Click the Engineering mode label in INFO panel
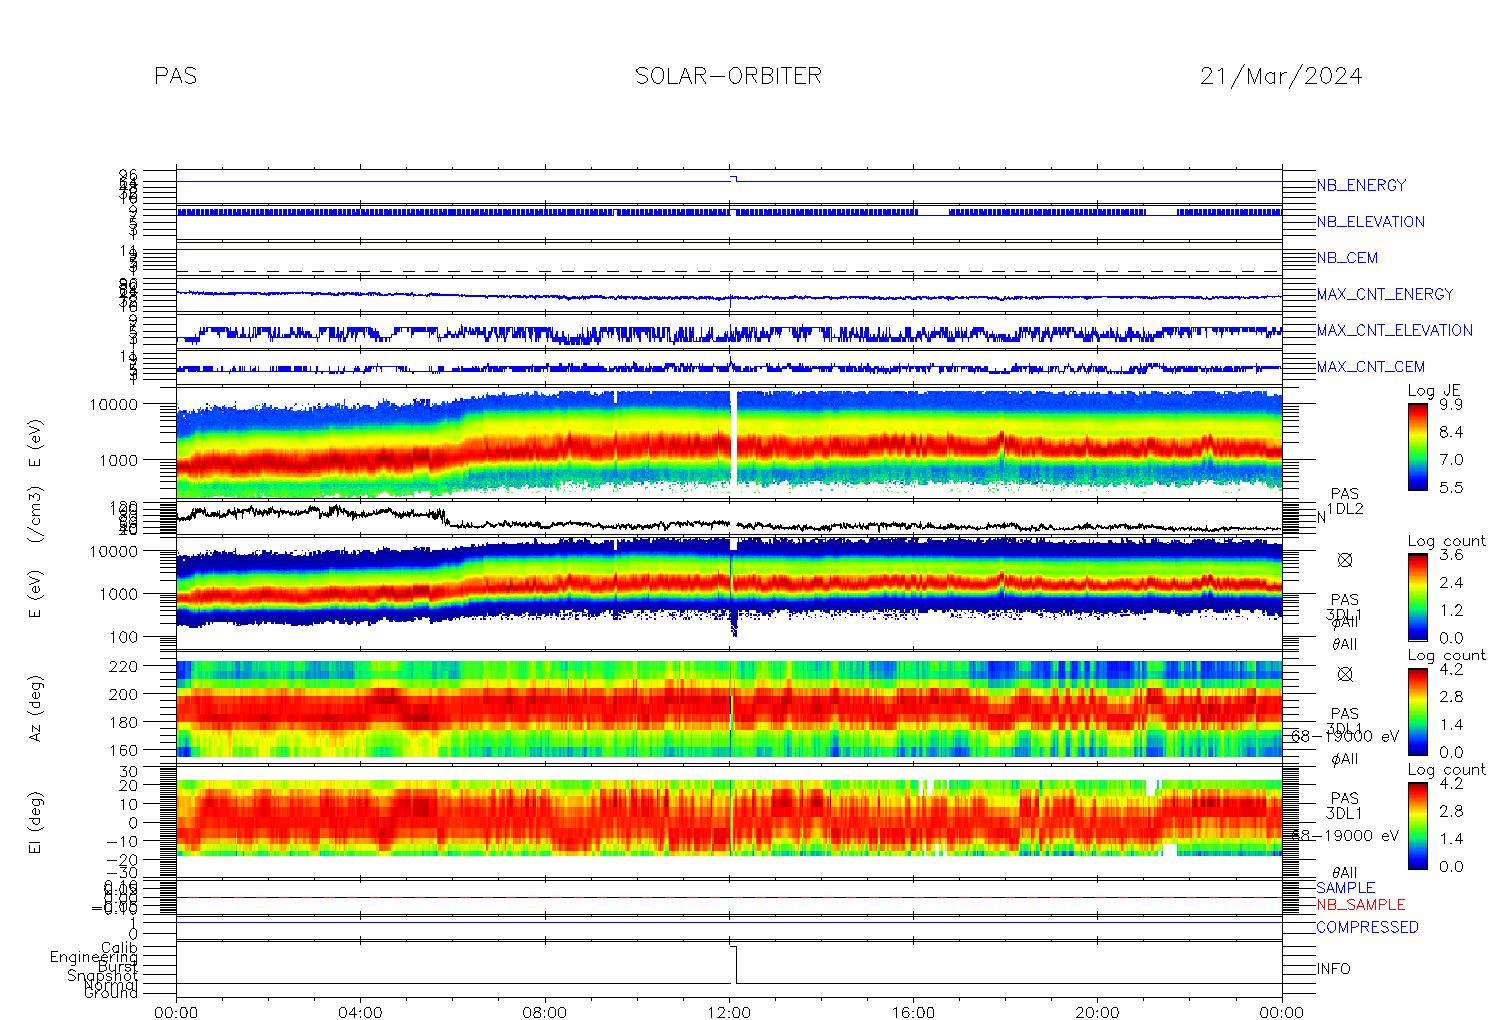This screenshot has width=1512, height=1020. tap(95, 957)
